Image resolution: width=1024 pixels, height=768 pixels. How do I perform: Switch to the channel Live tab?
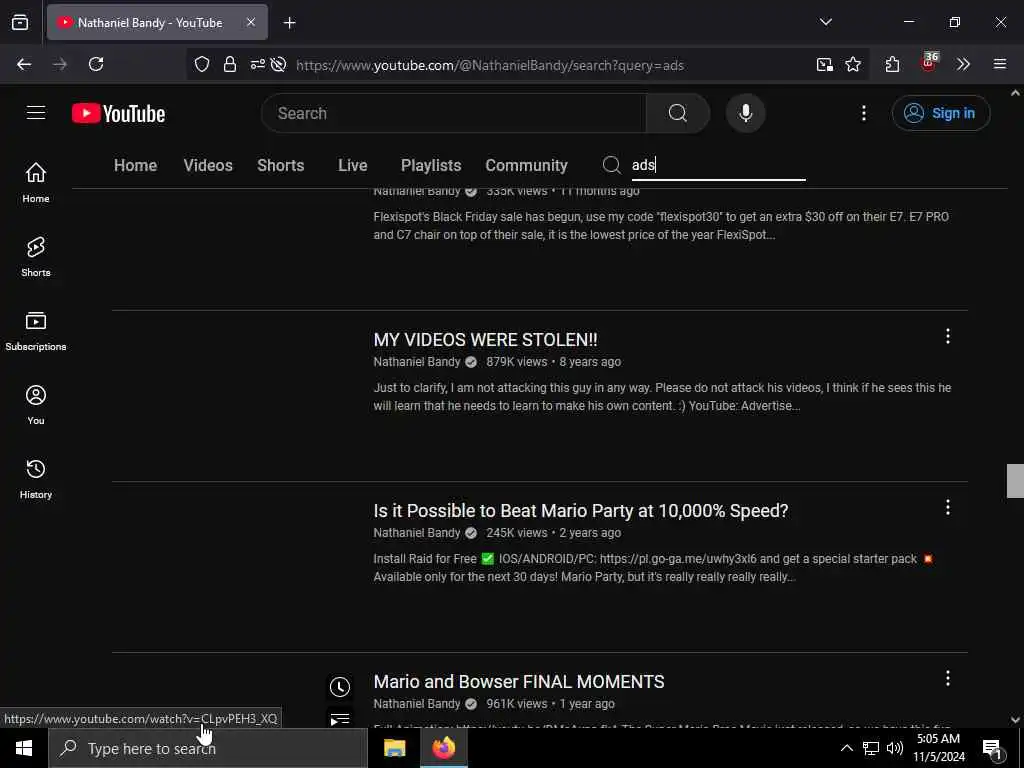[x=353, y=165]
